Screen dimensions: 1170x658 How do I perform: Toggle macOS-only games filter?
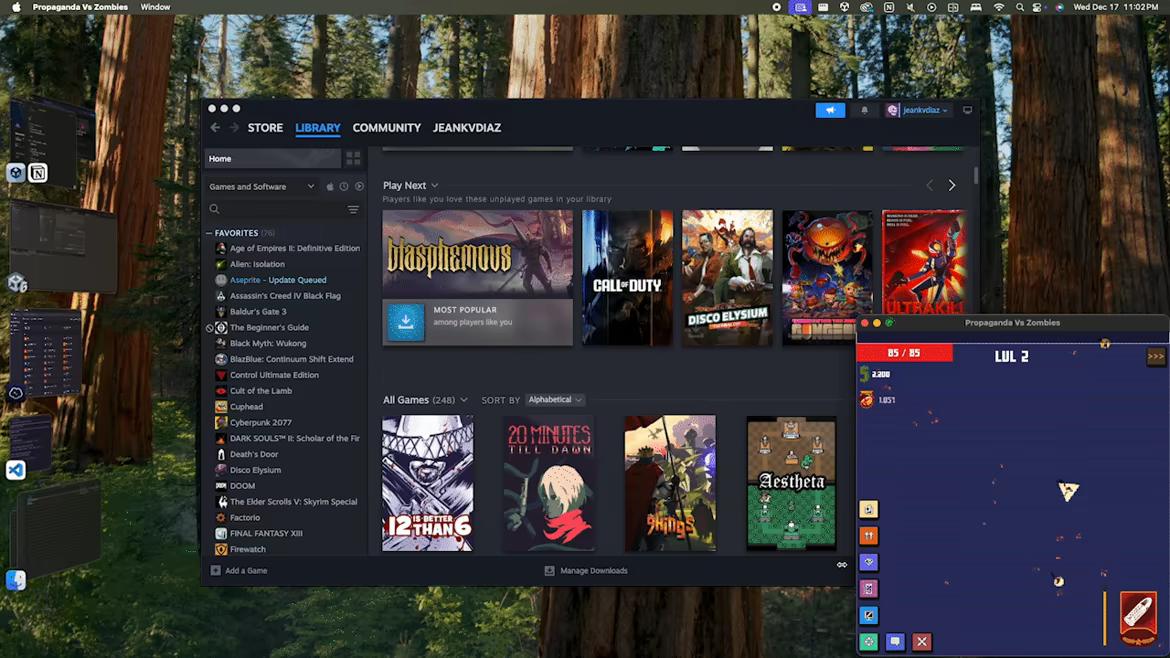tap(330, 187)
